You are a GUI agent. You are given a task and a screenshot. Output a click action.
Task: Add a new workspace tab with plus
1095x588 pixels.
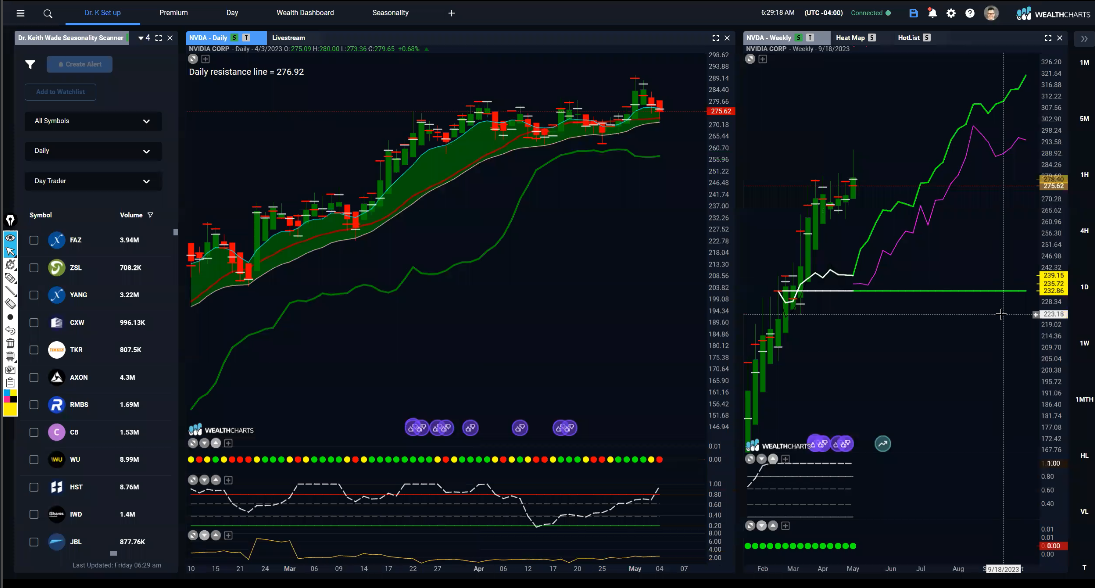451,13
